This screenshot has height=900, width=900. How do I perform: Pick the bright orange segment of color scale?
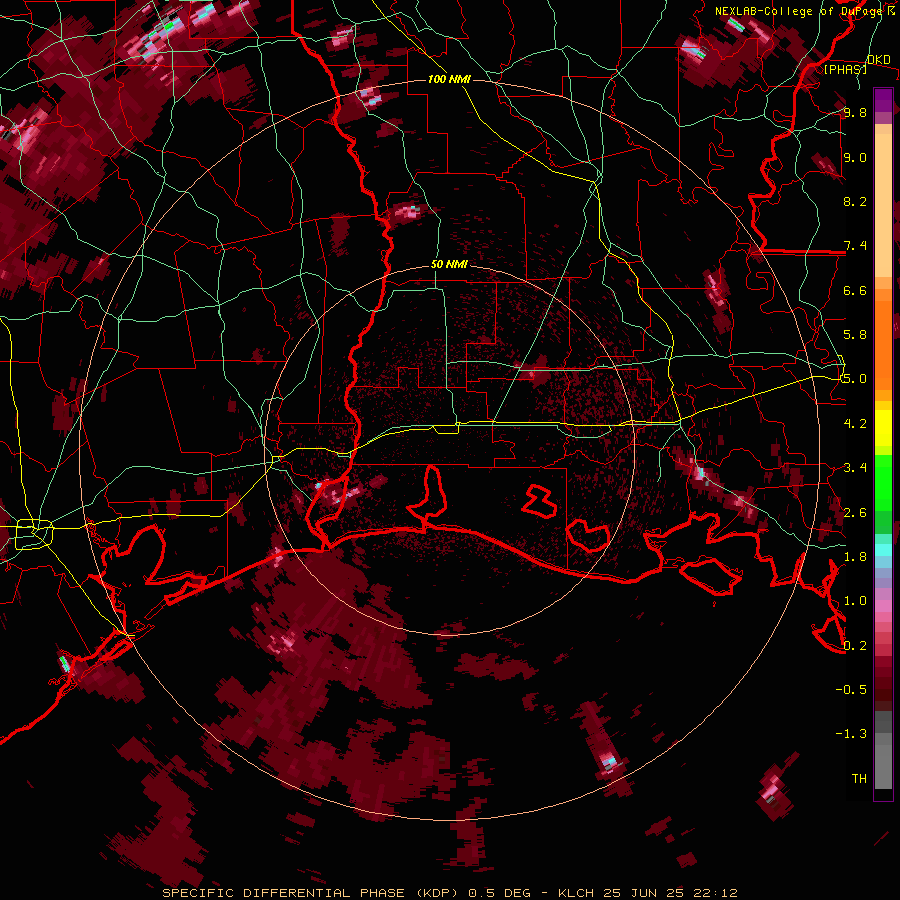pyautogui.click(x=883, y=346)
